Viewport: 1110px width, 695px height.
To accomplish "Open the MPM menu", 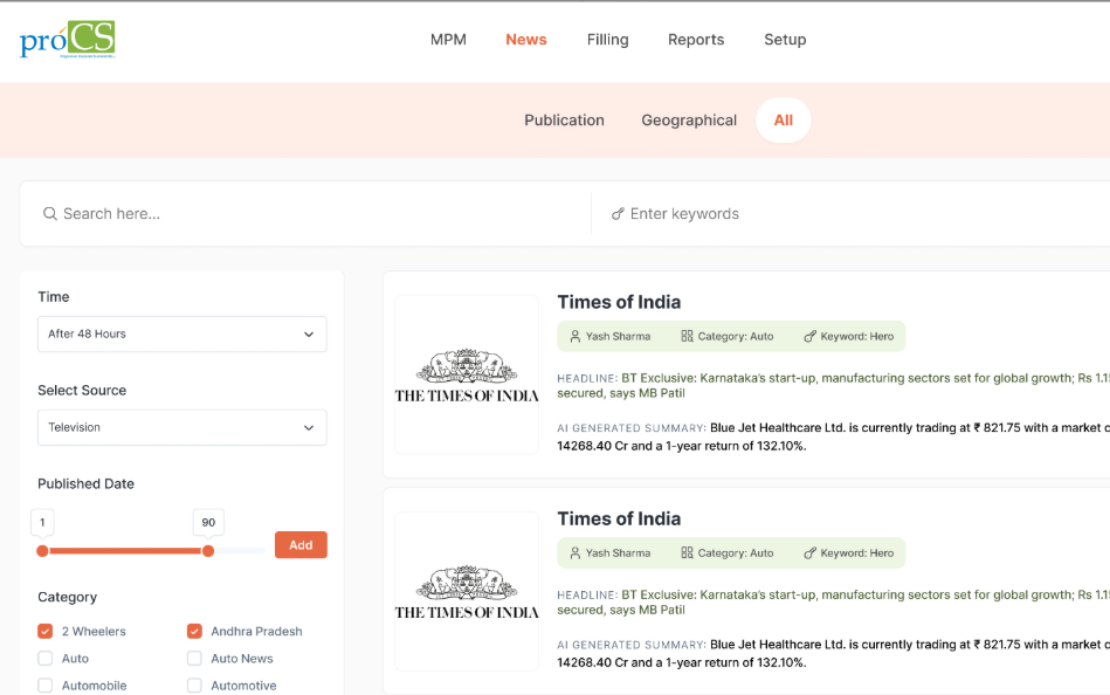I will (448, 40).
